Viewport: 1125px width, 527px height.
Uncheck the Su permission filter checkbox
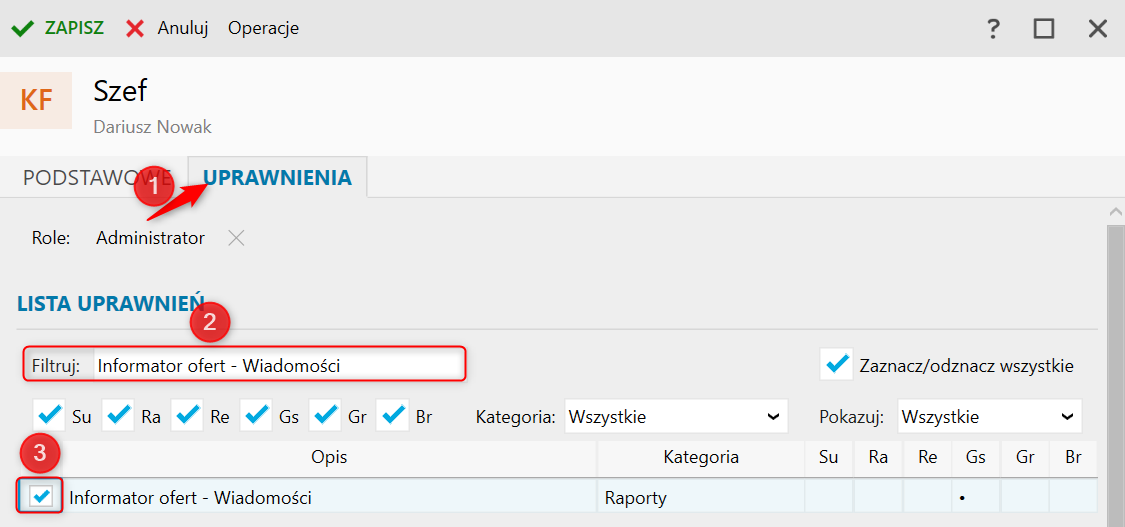click(x=48, y=414)
